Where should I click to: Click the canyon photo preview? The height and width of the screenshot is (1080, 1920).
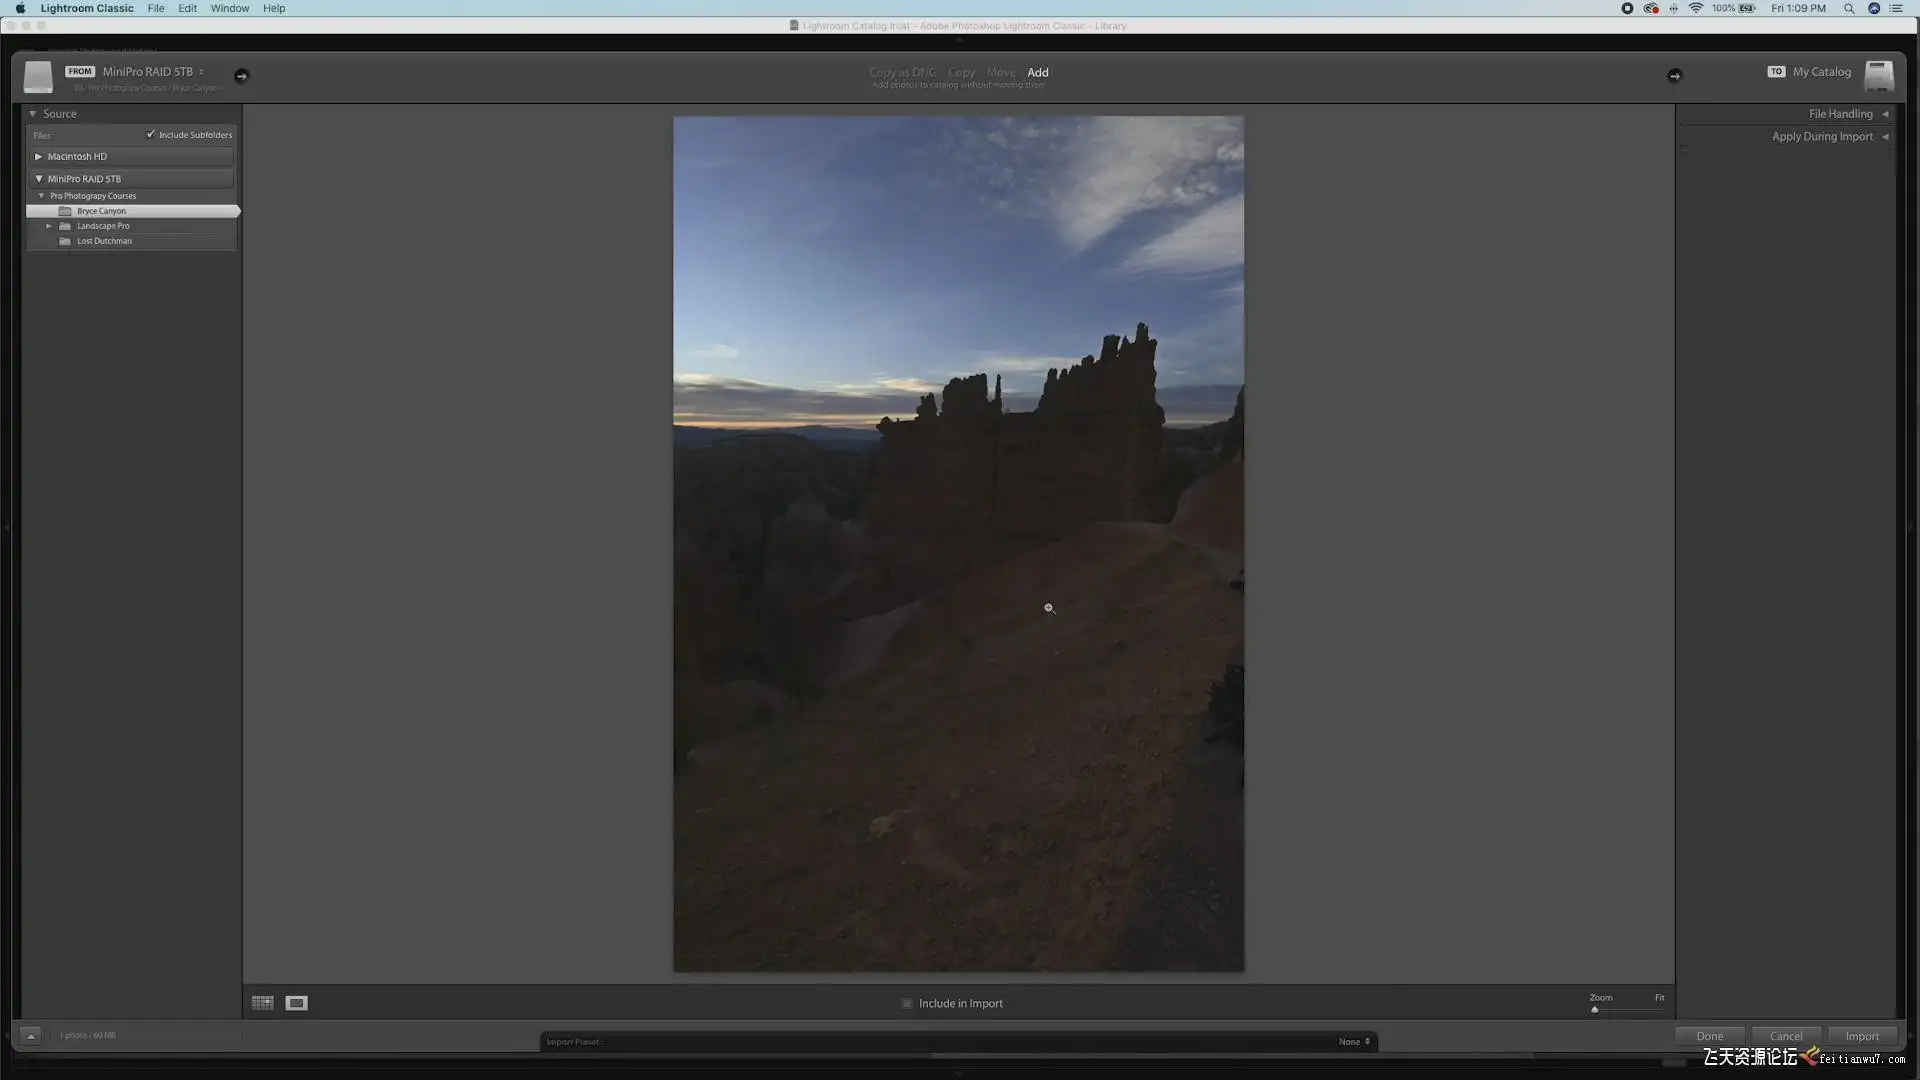tap(958, 544)
